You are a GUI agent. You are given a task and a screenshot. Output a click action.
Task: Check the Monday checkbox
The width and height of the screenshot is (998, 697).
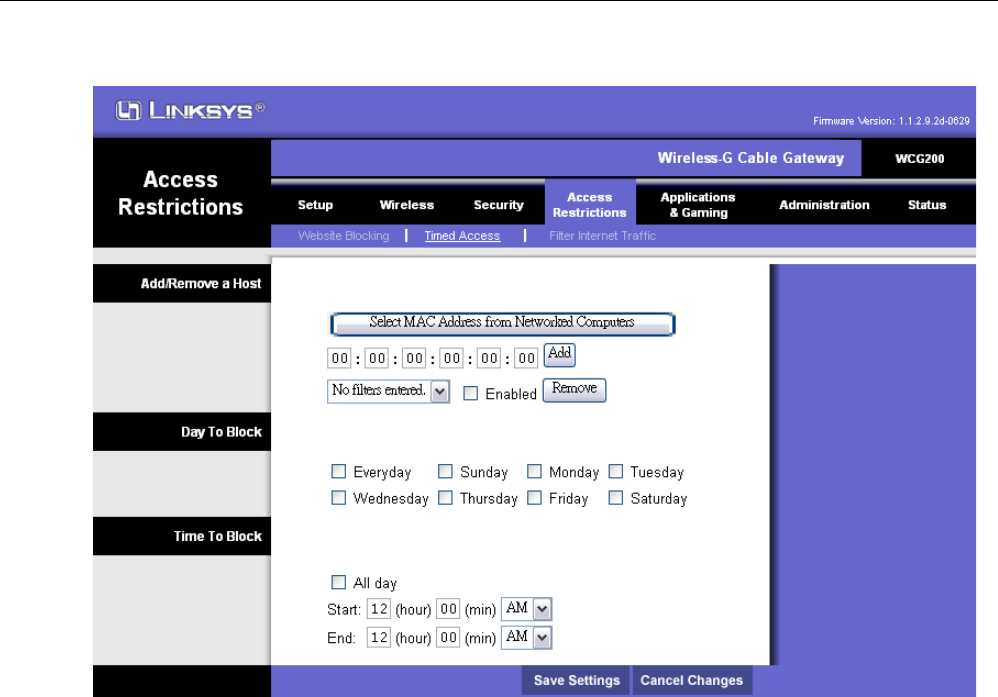(534, 471)
